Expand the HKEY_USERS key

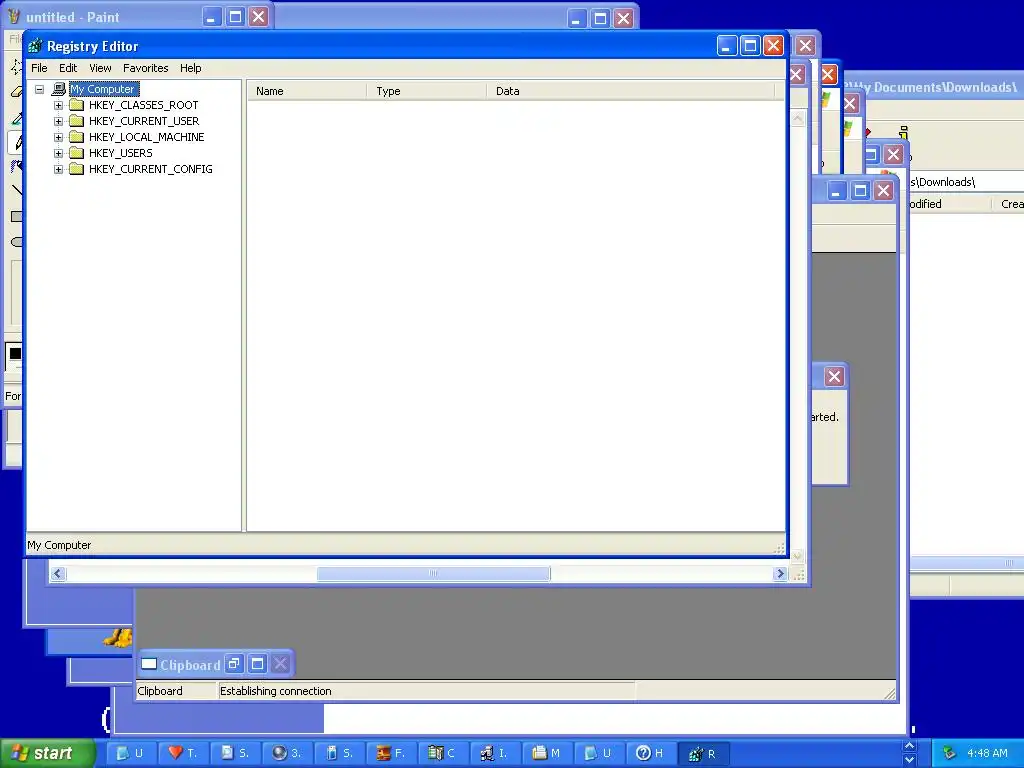pos(58,153)
